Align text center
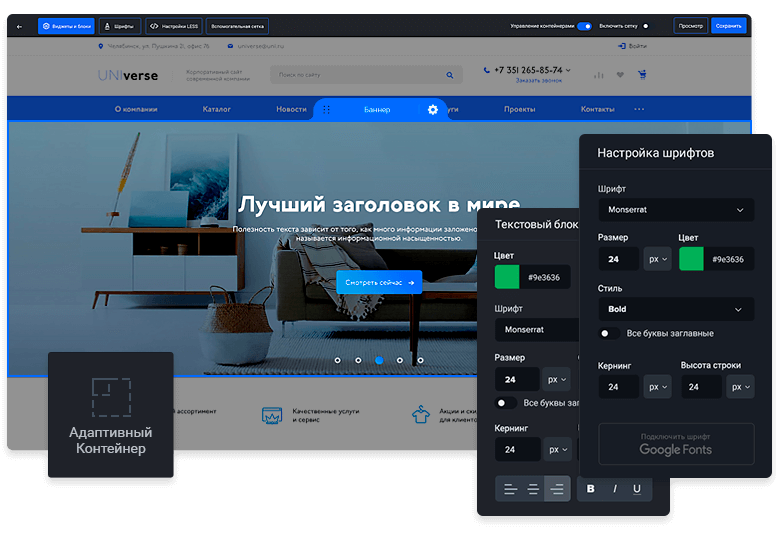 (x=533, y=489)
